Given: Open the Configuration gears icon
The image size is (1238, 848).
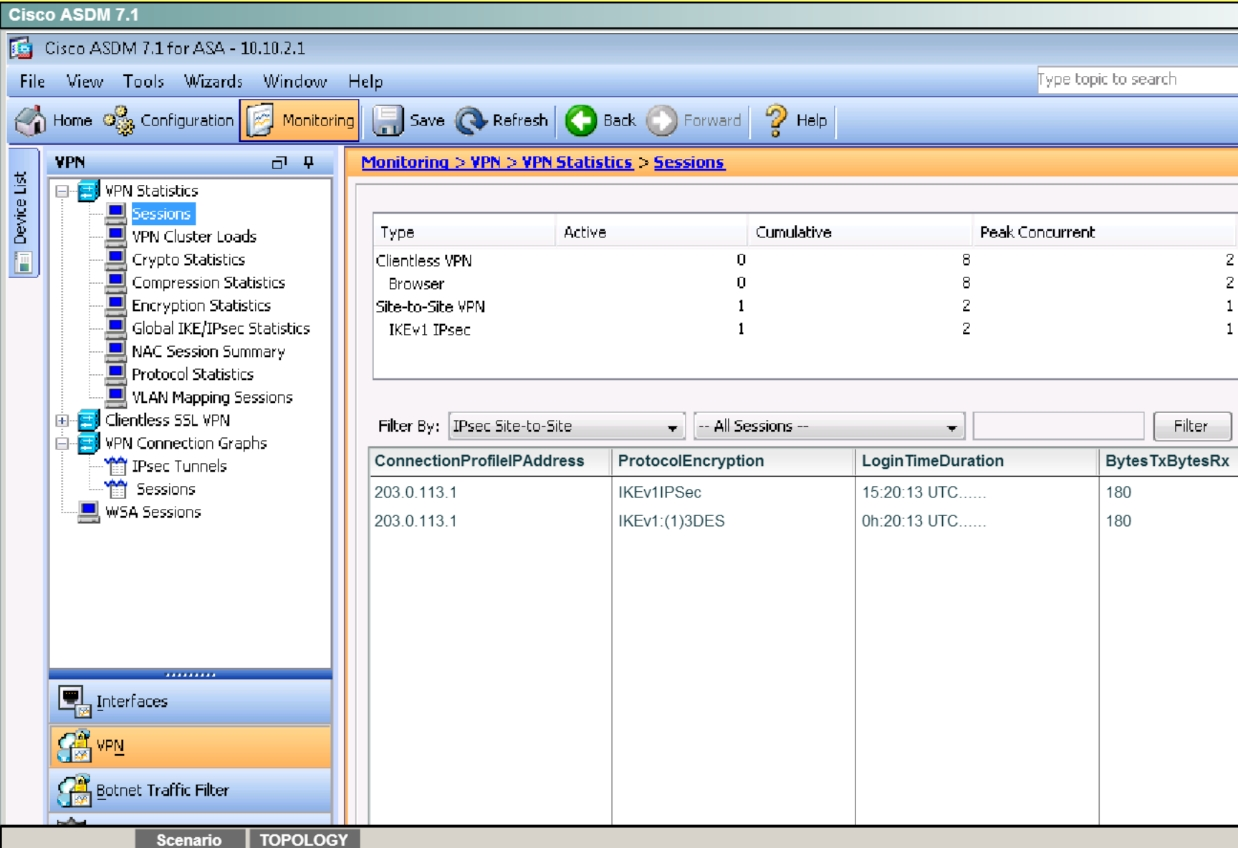Looking at the screenshot, I should [119, 121].
